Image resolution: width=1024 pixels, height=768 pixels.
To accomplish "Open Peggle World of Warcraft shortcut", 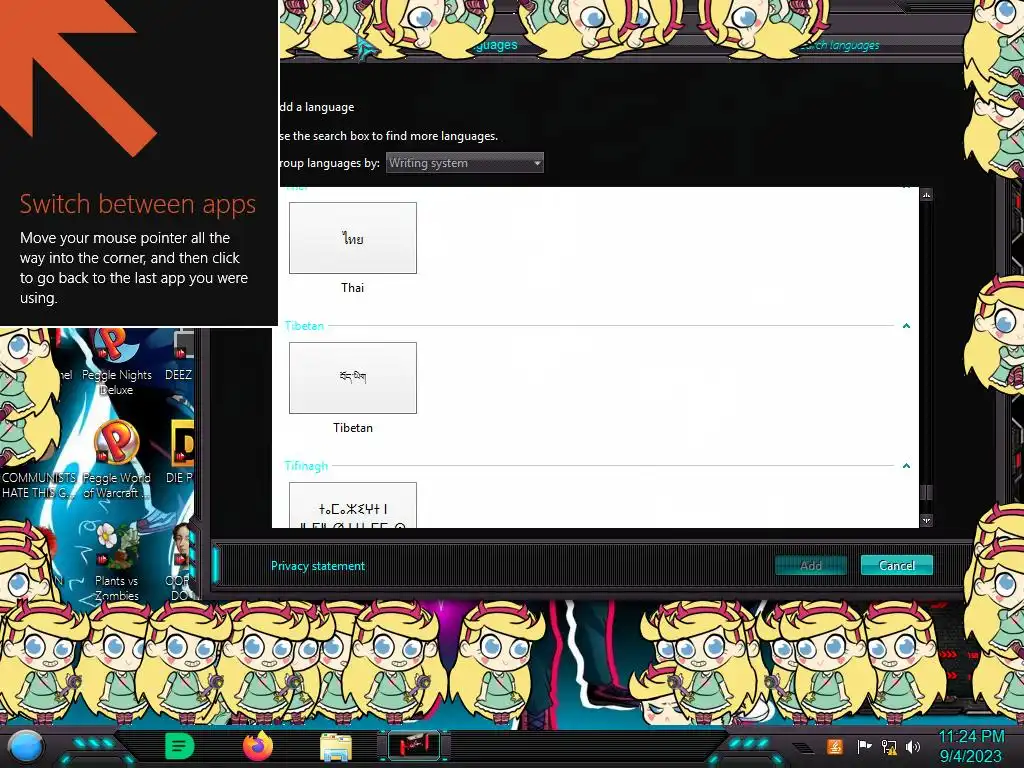I will click(x=116, y=460).
